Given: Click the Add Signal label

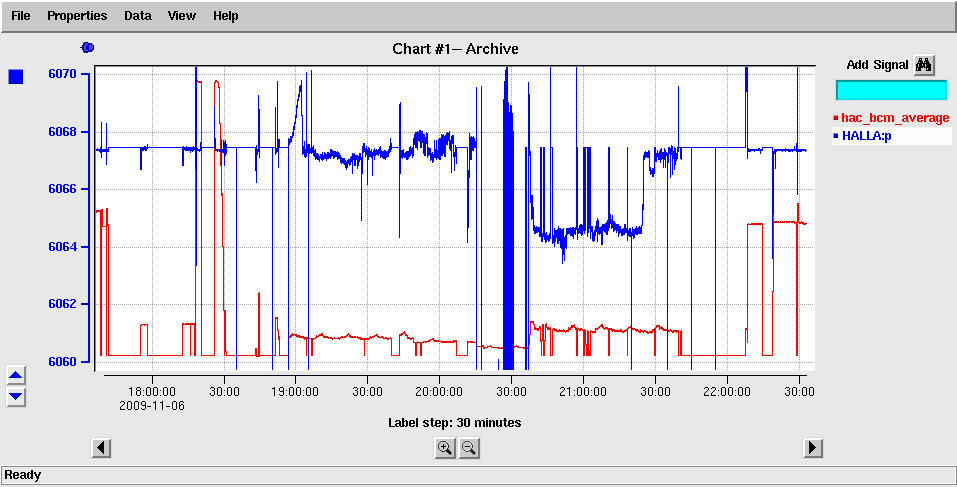Looking at the screenshot, I should pos(877,65).
